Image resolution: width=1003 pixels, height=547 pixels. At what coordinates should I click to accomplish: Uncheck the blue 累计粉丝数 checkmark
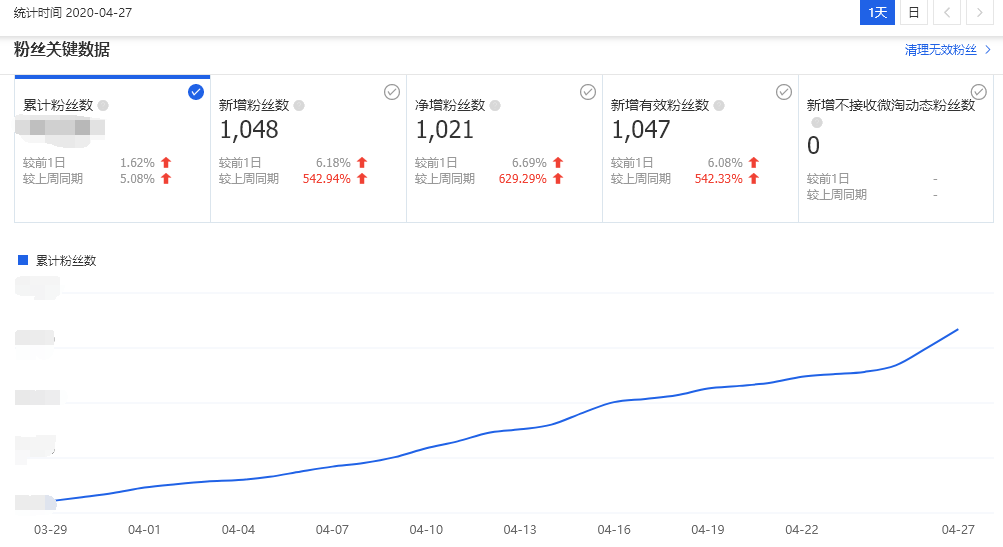point(196,92)
